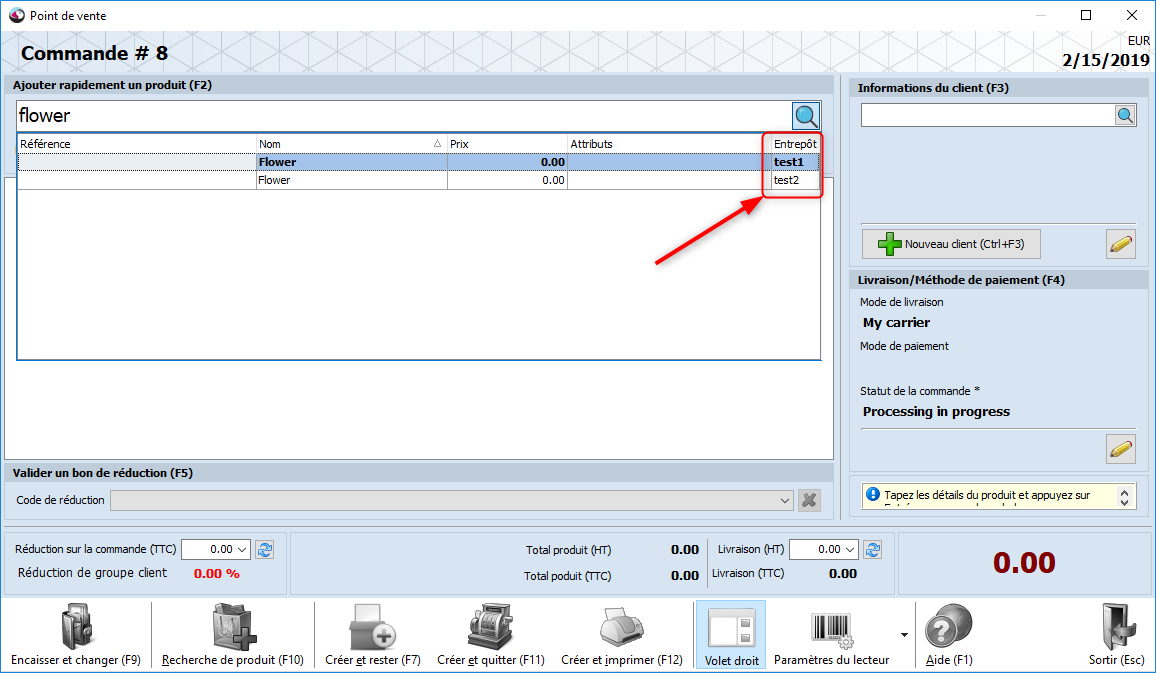Sort results by Entrepôt column header

coord(795,144)
